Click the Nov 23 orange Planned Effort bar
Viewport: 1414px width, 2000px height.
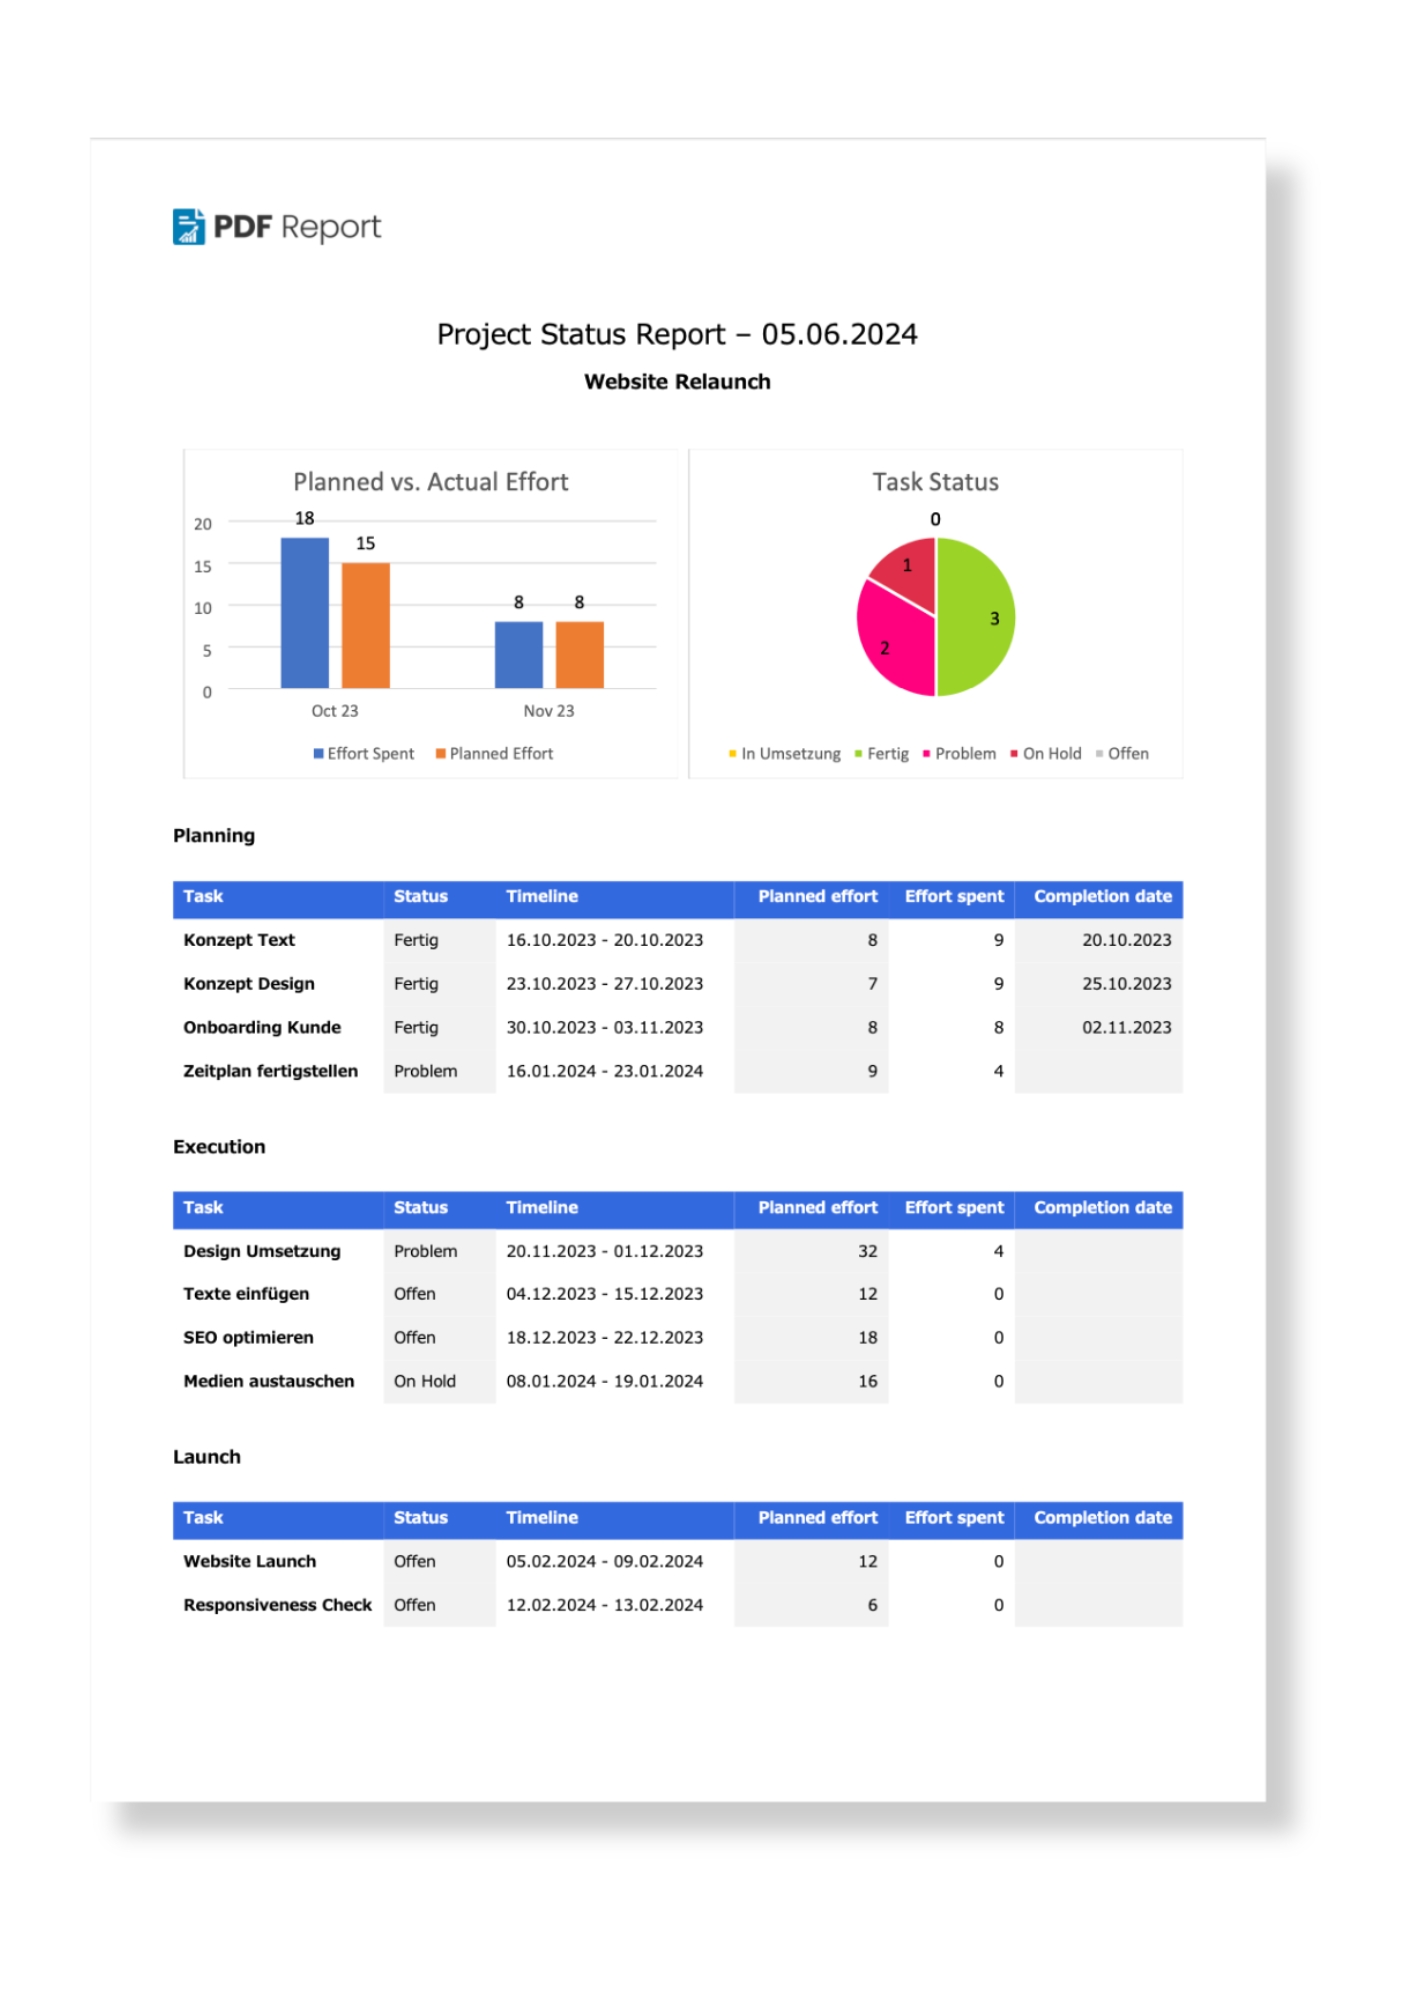(579, 655)
